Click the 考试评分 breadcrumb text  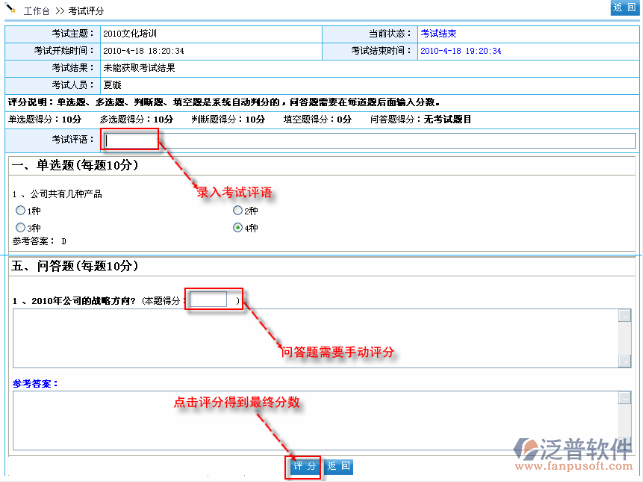86,11
